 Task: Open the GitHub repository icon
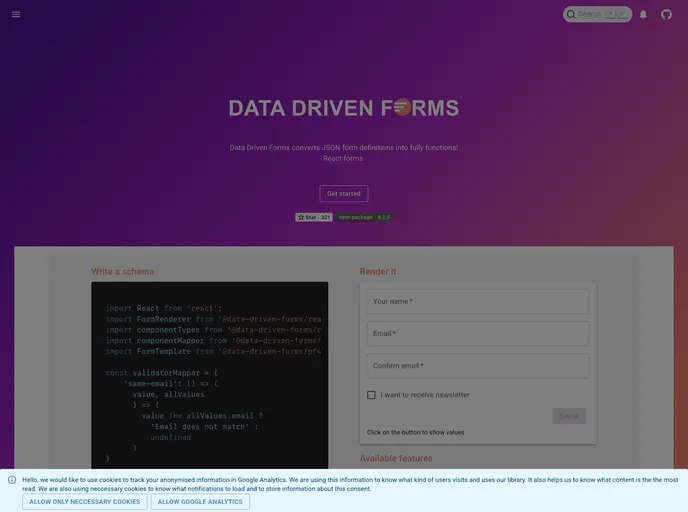(x=666, y=14)
